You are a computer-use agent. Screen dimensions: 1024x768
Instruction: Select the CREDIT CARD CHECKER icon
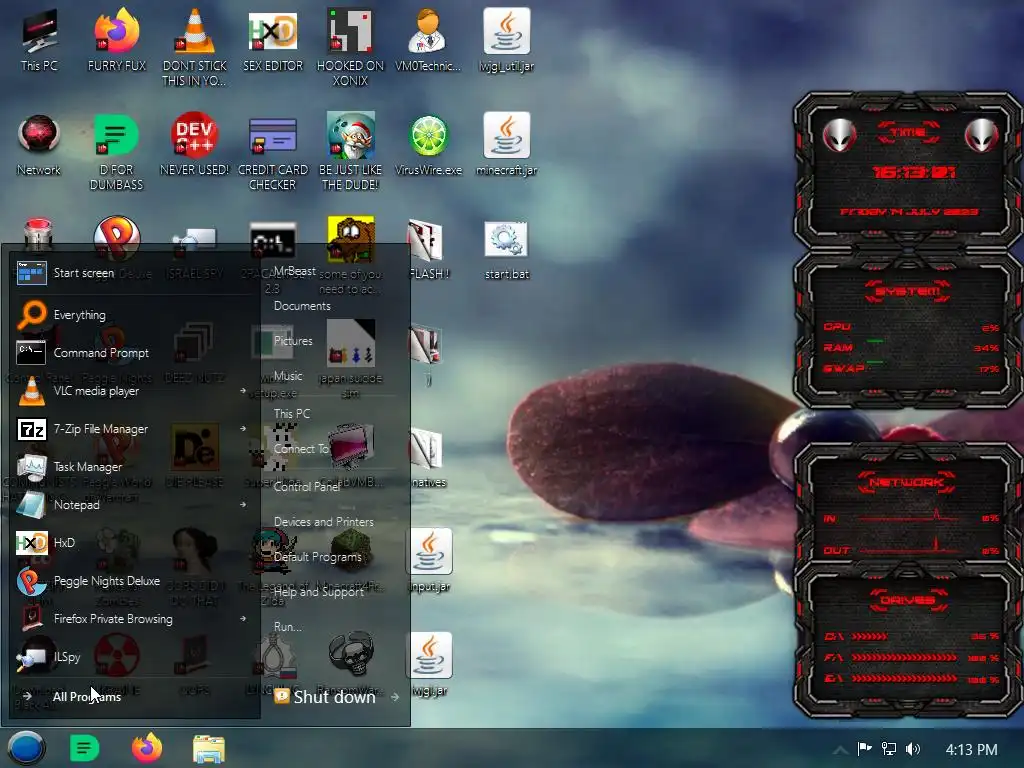273,152
